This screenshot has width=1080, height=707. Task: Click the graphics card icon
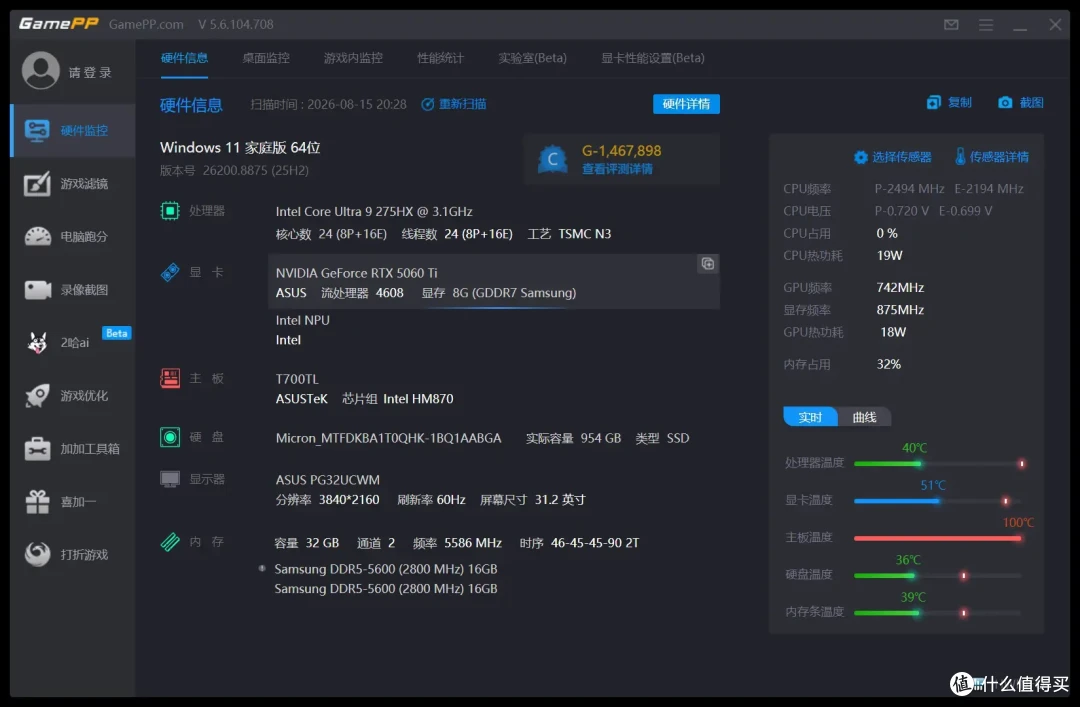[170, 272]
